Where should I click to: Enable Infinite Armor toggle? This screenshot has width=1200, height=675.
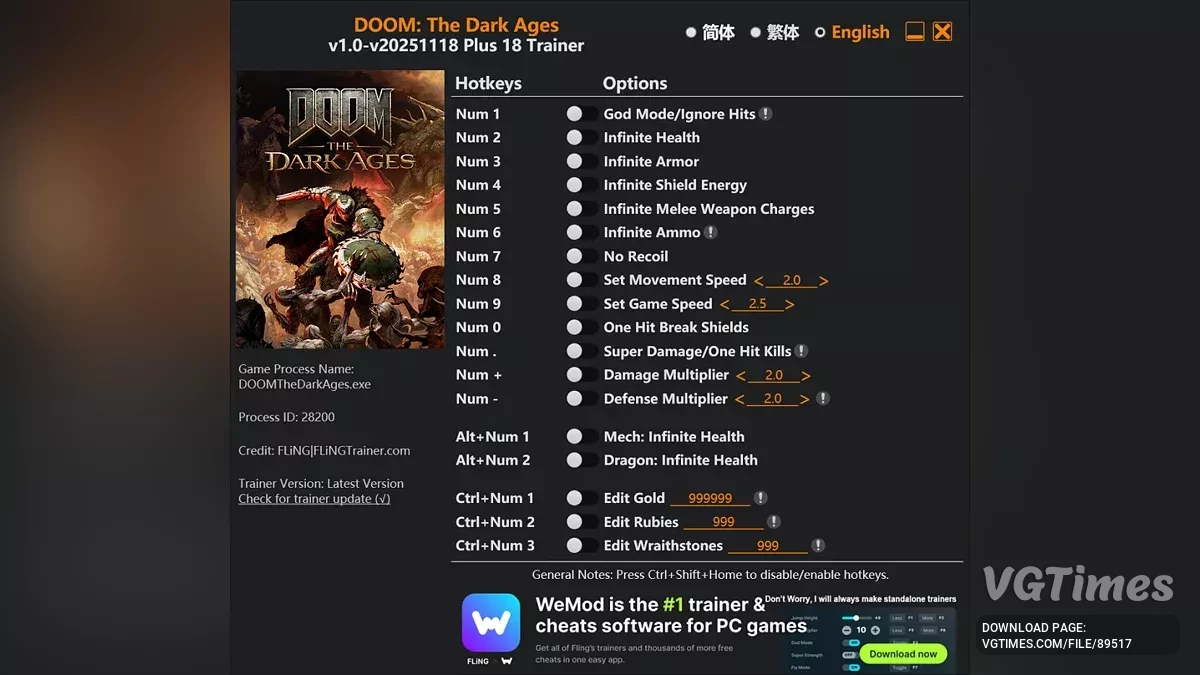581,161
